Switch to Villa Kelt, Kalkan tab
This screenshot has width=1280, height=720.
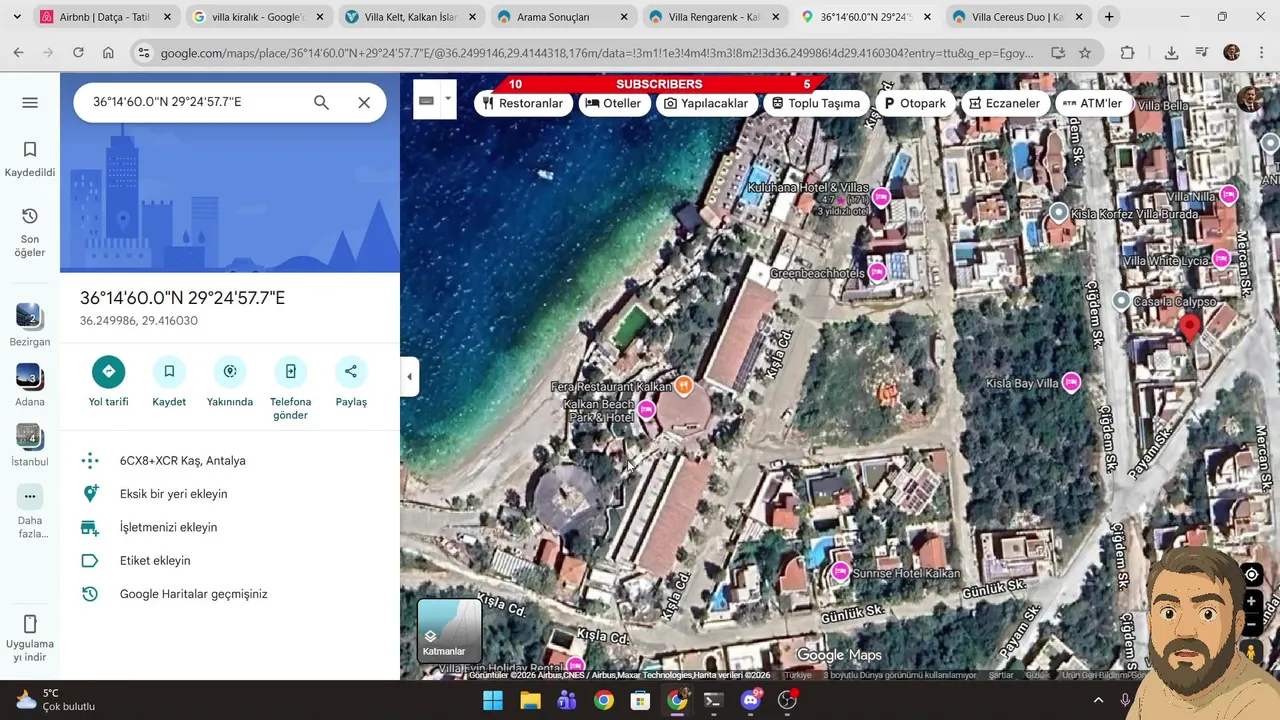coord(410,17)
